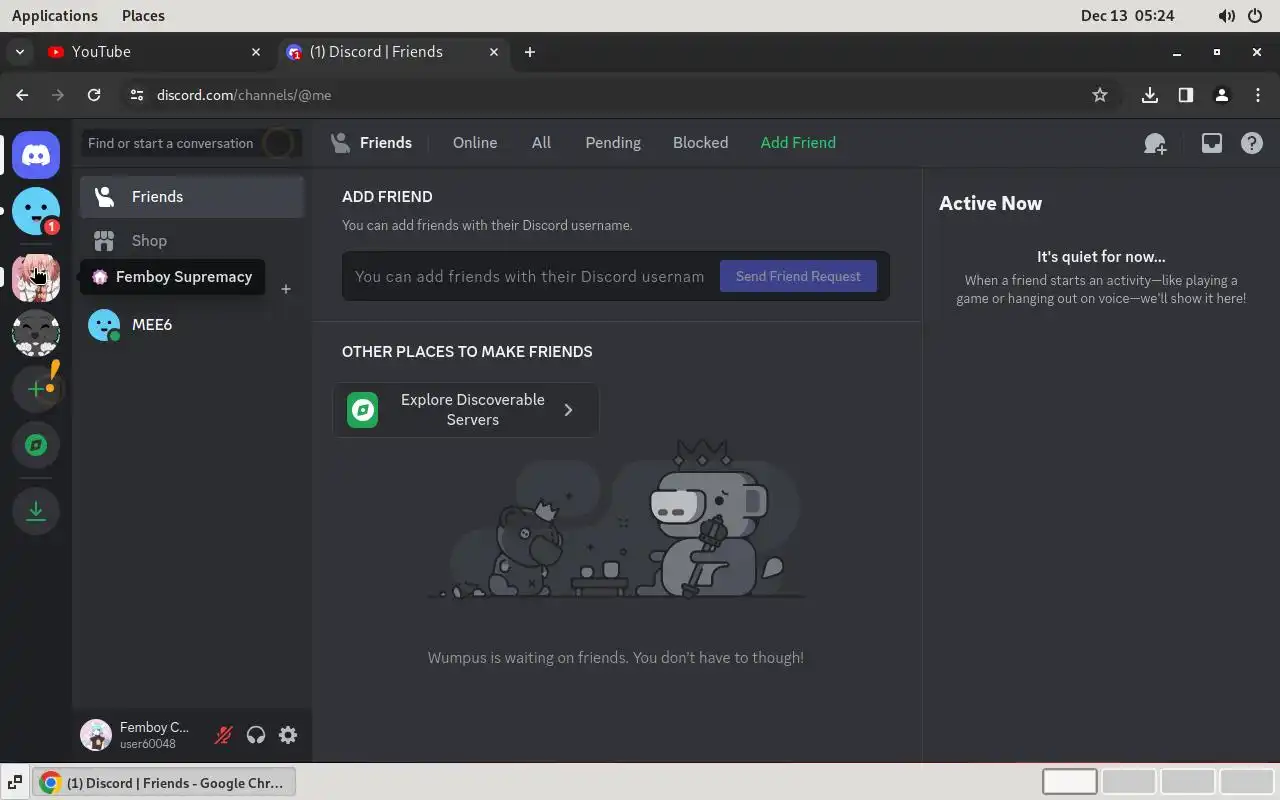This screenshot has height=800, width=1280.
Task: Open User Settings gear icon
Action: [x=288, y=735]
